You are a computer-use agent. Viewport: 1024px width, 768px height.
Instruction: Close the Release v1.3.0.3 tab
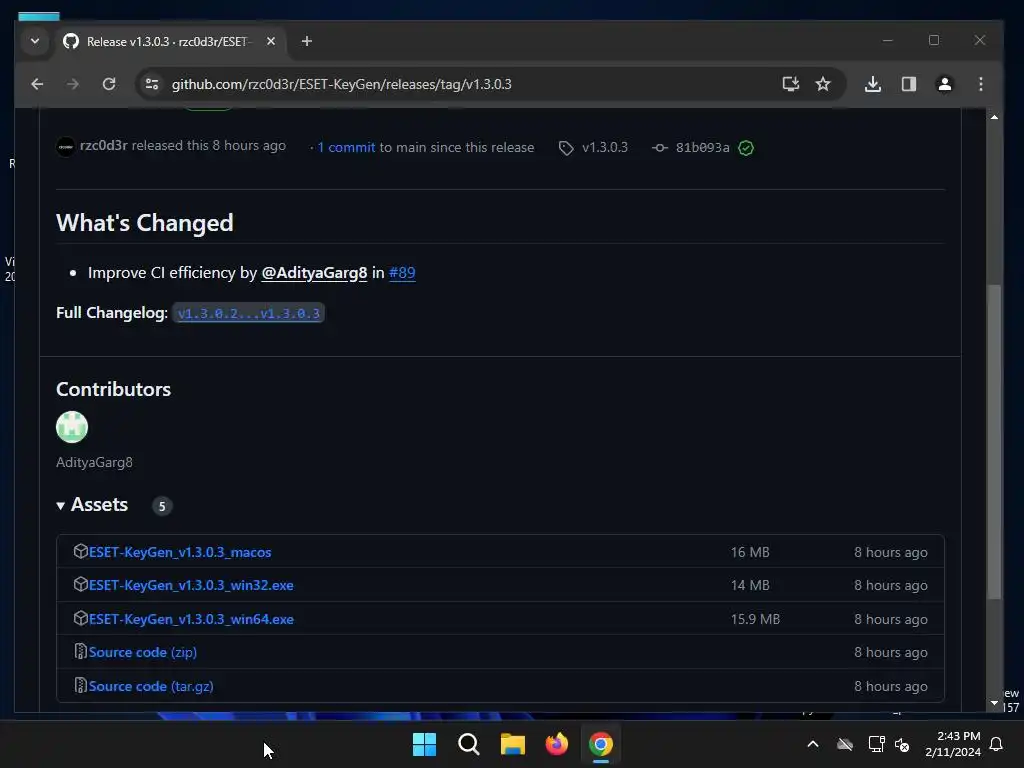[271, 41]
